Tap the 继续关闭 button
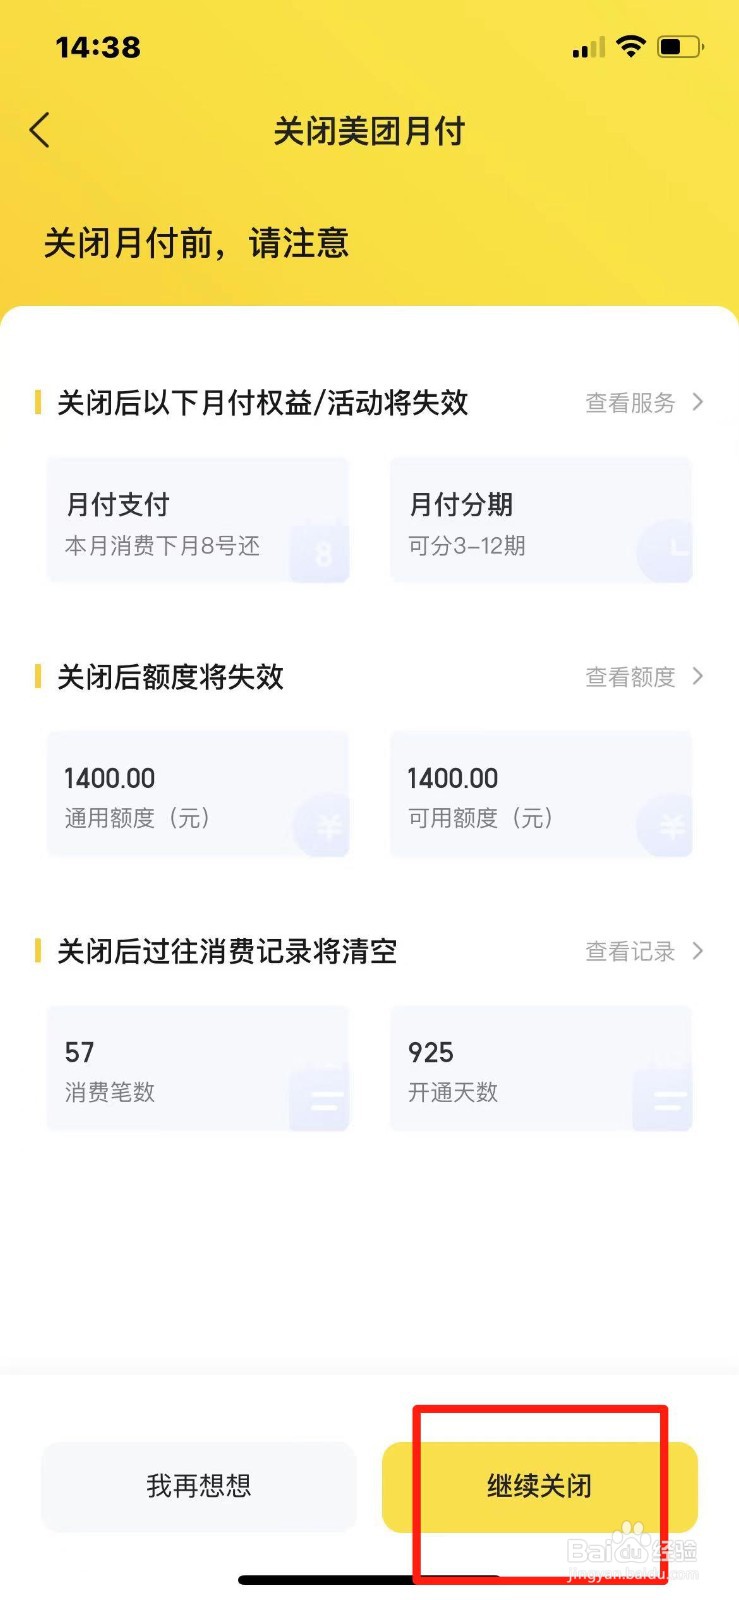 click(x=540, y=1486)
